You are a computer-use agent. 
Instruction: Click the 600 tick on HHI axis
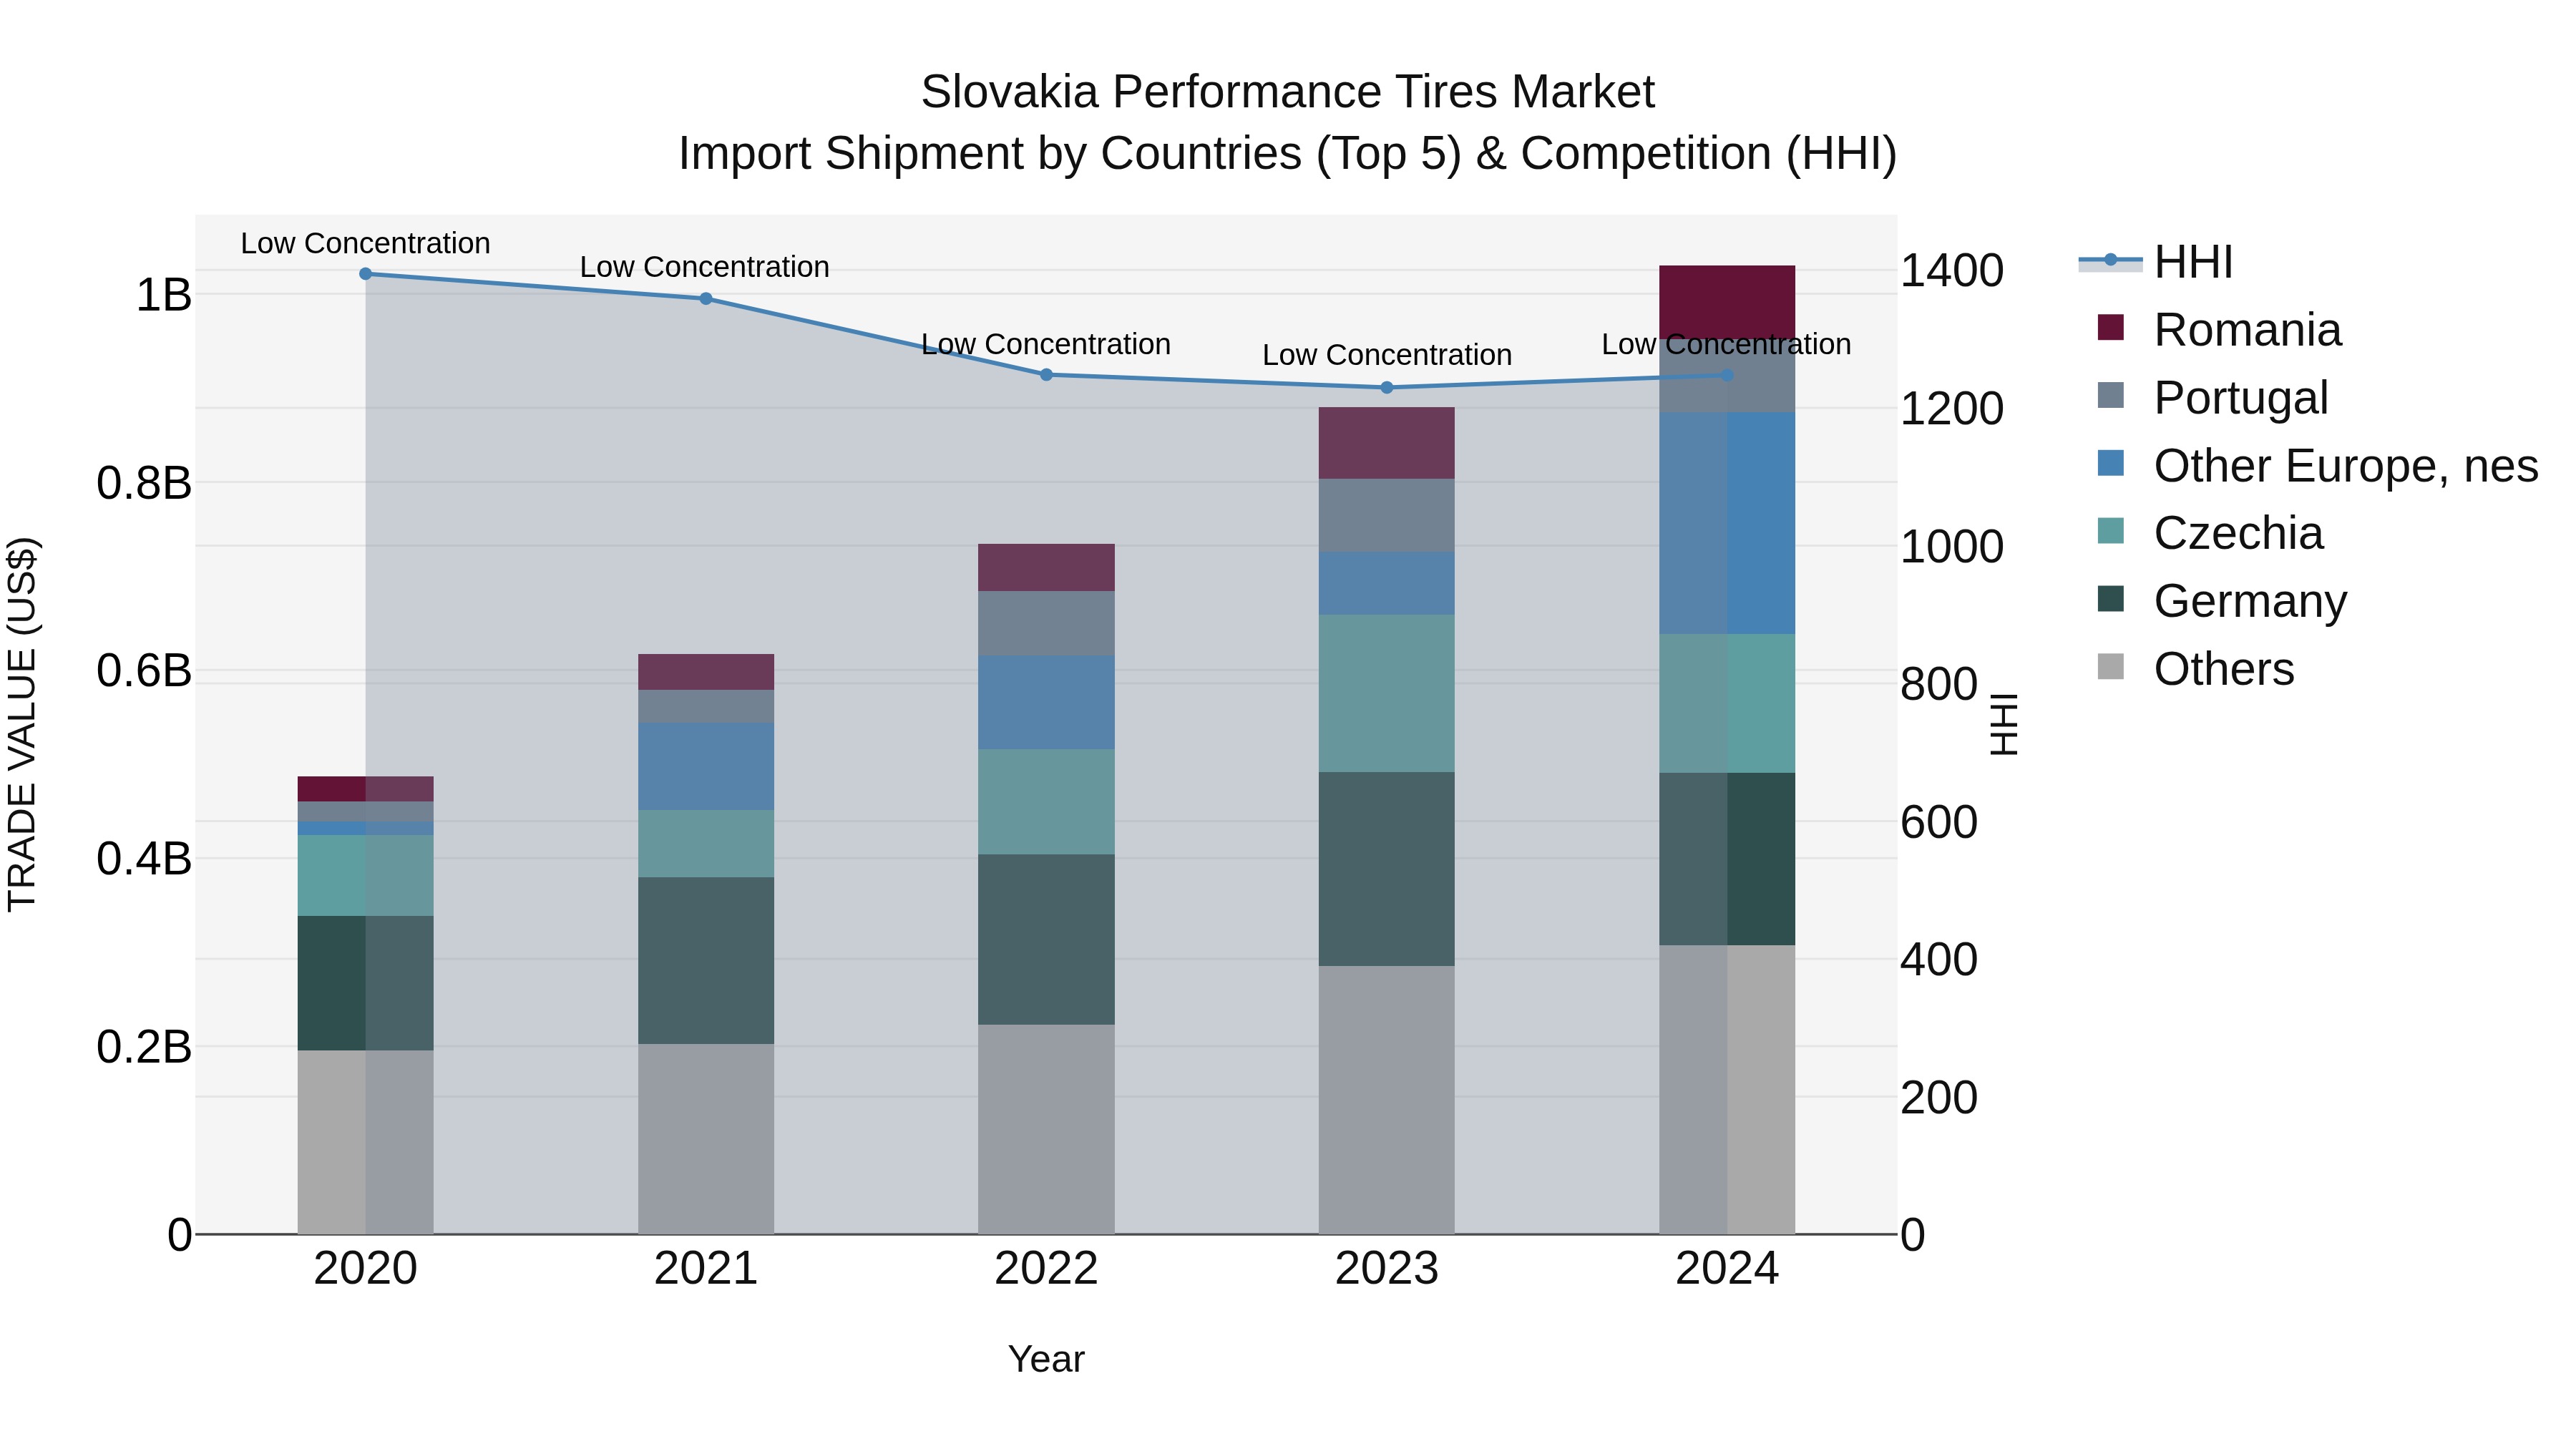click(x=1938, y=822)
